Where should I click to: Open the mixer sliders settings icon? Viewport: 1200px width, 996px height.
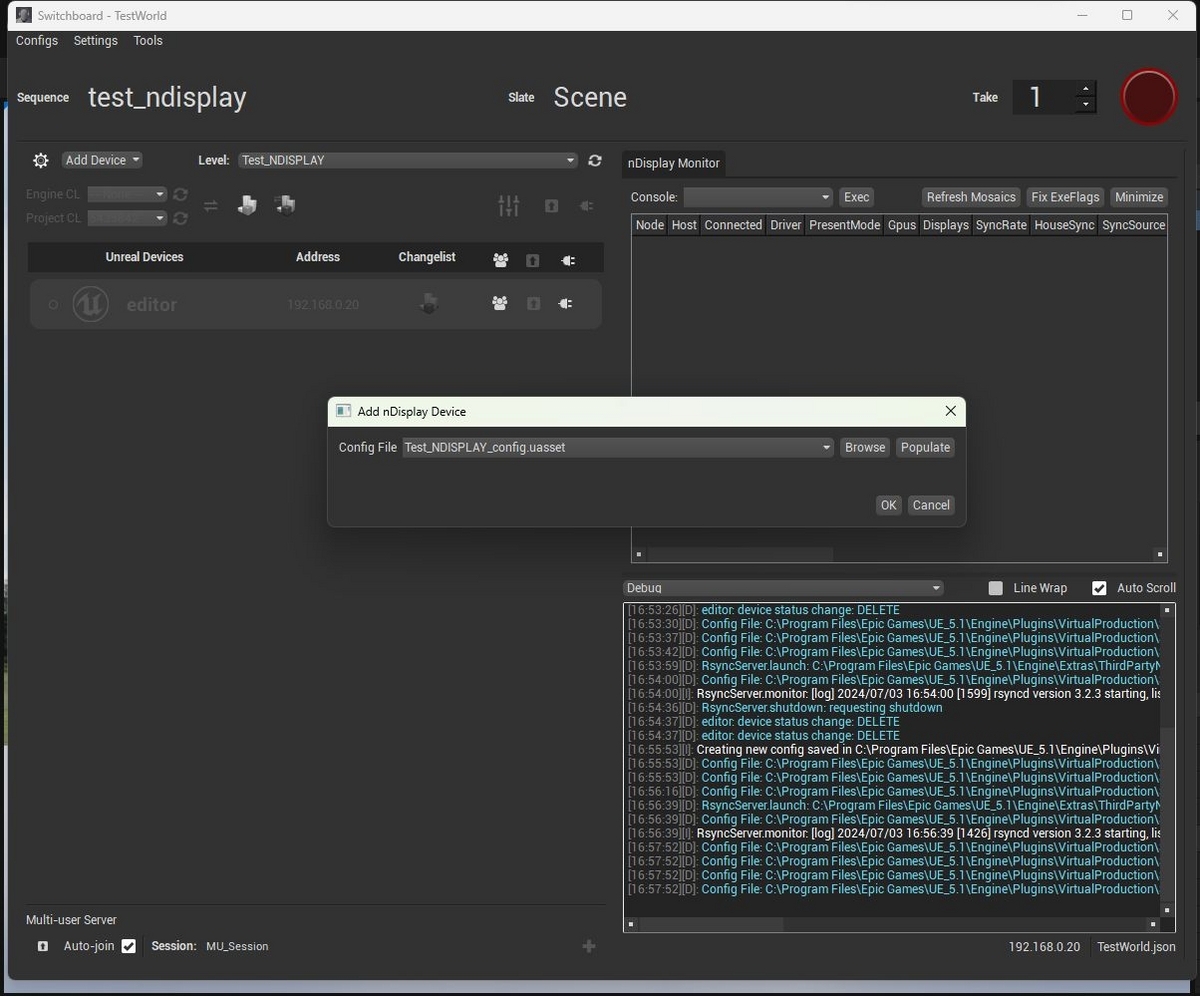point(509,206)
